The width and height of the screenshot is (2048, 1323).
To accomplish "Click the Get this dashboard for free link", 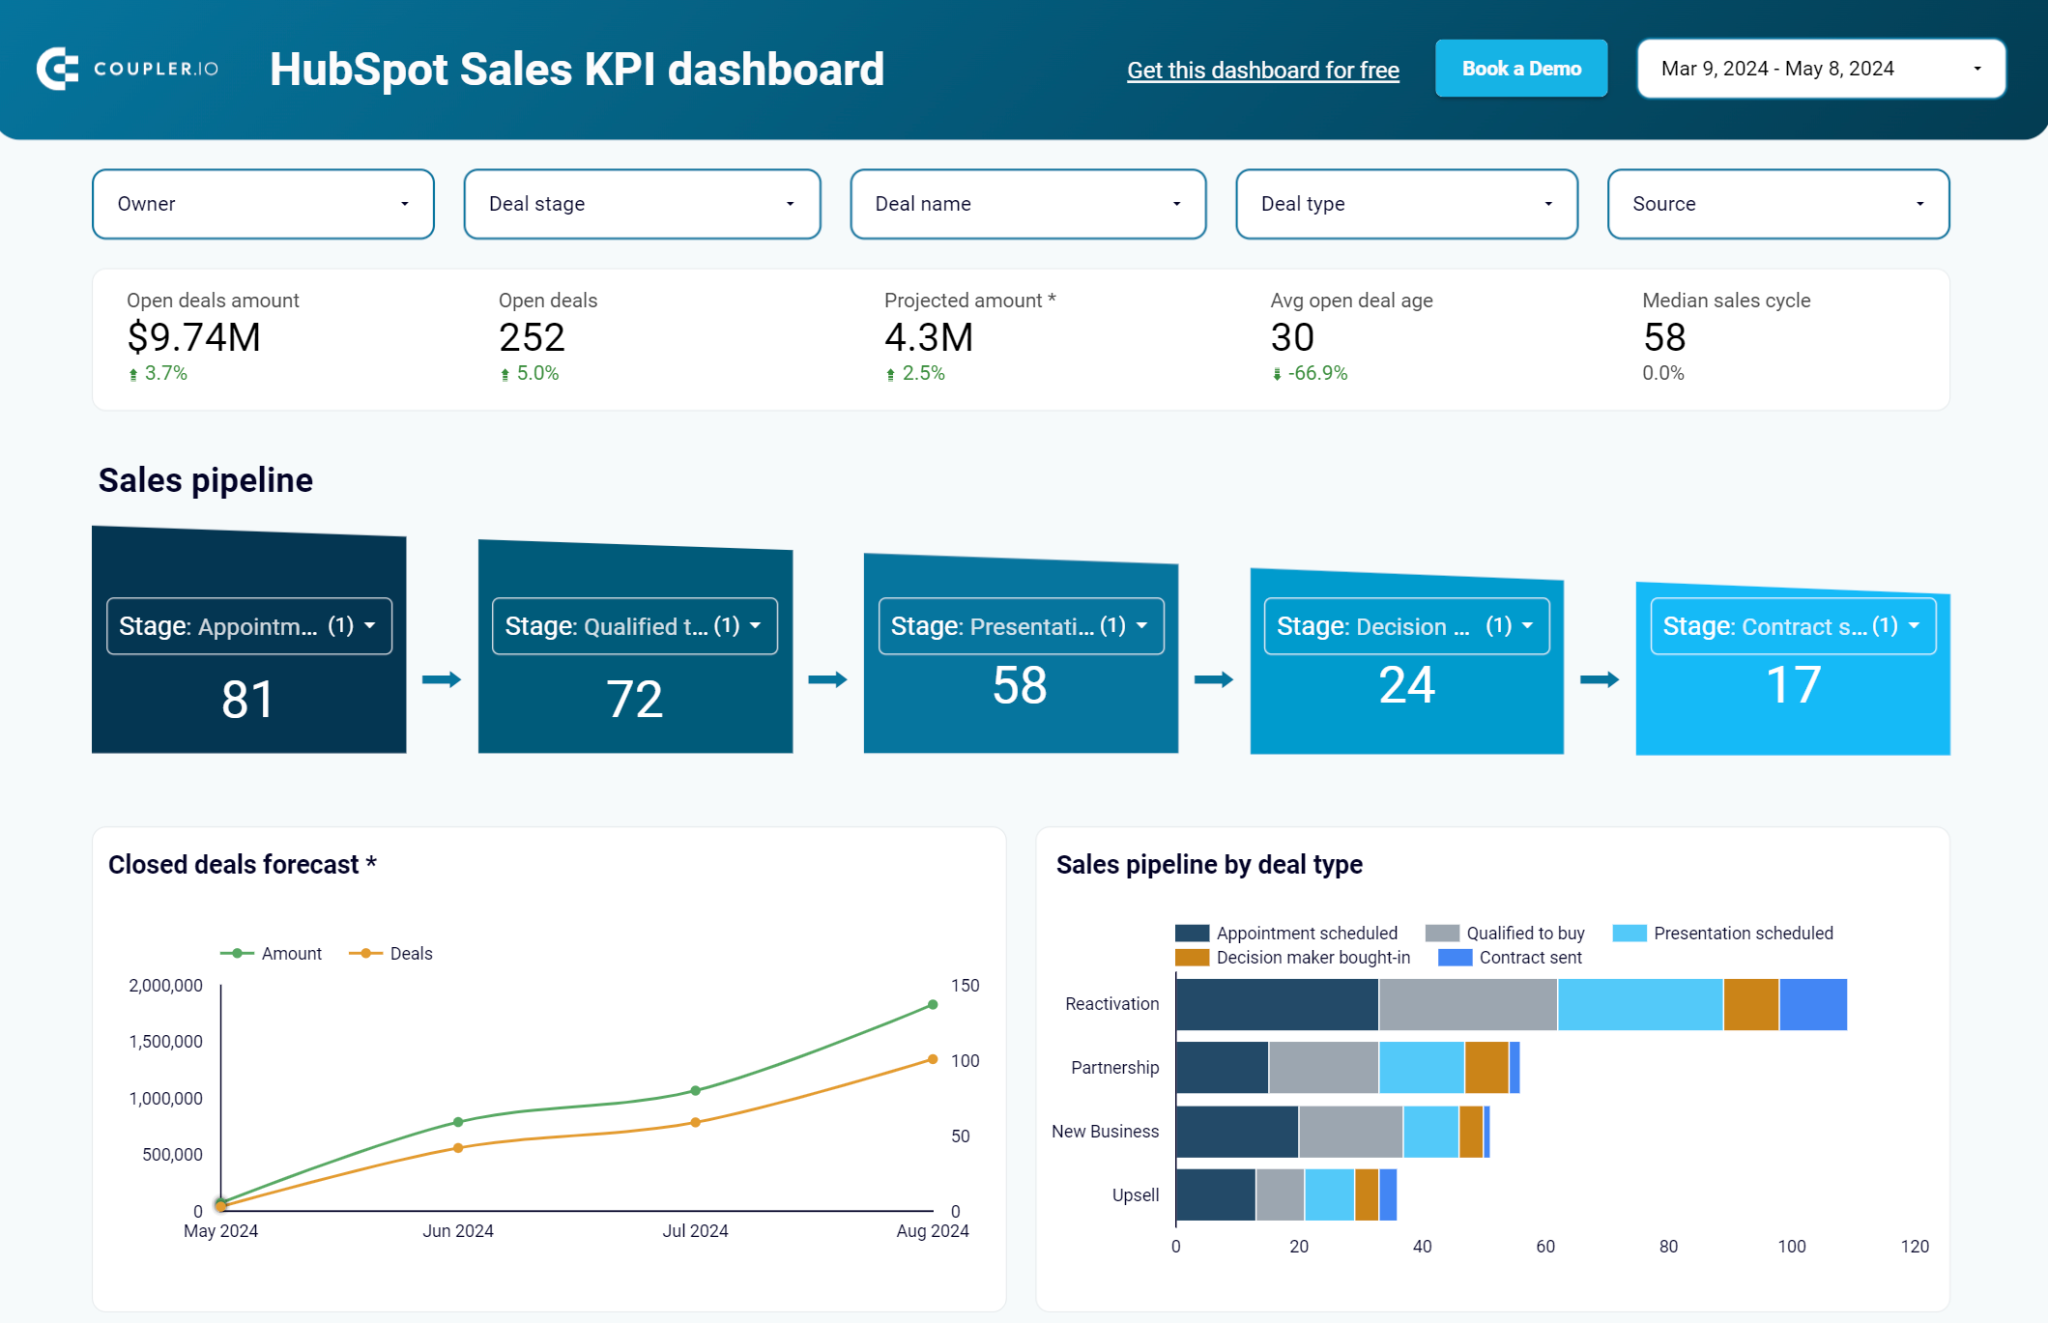I will [x=1263, y=70].
